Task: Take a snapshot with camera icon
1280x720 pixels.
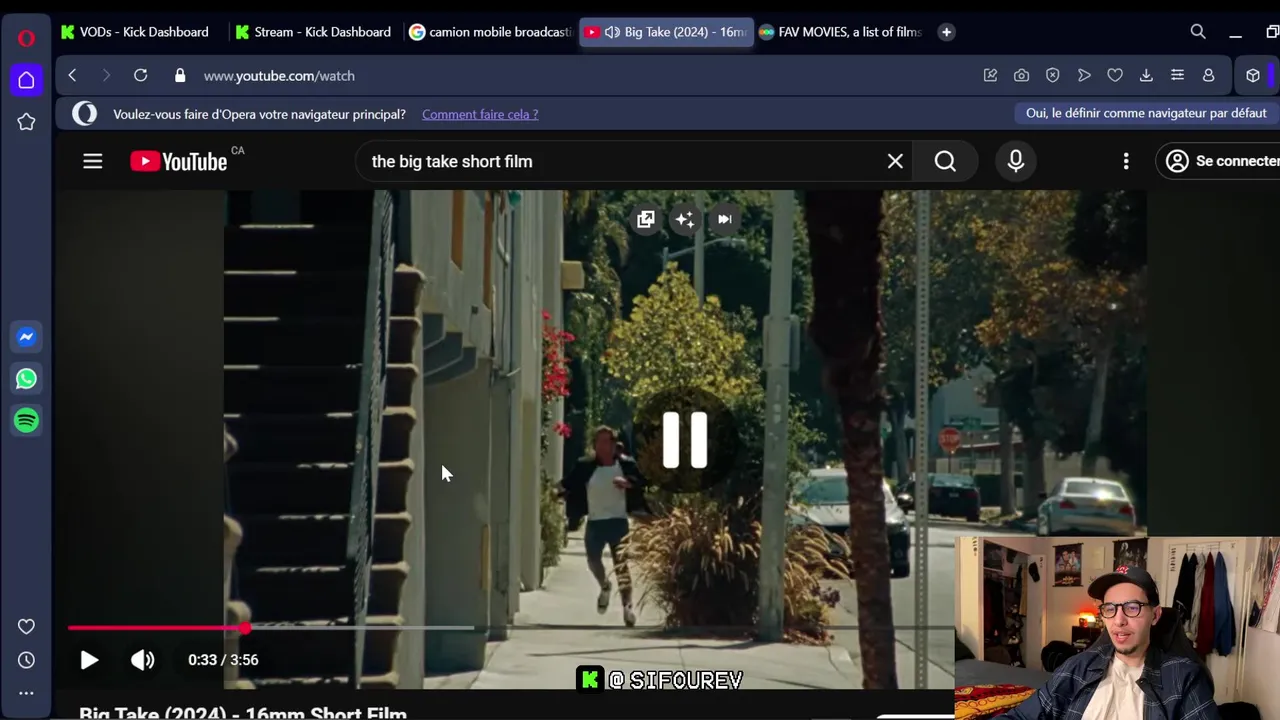Action: click(x=1021, y=75)
